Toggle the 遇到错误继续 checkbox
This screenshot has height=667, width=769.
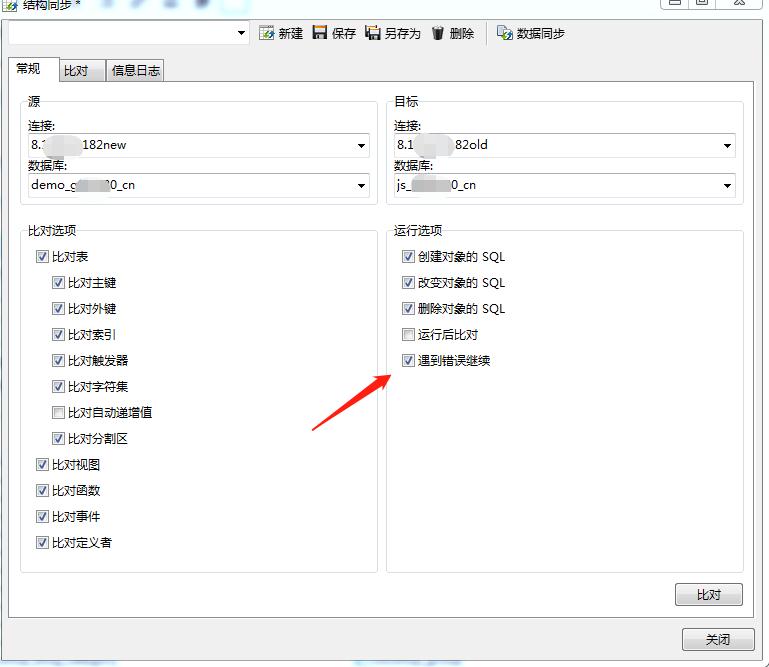click(408, 361)
